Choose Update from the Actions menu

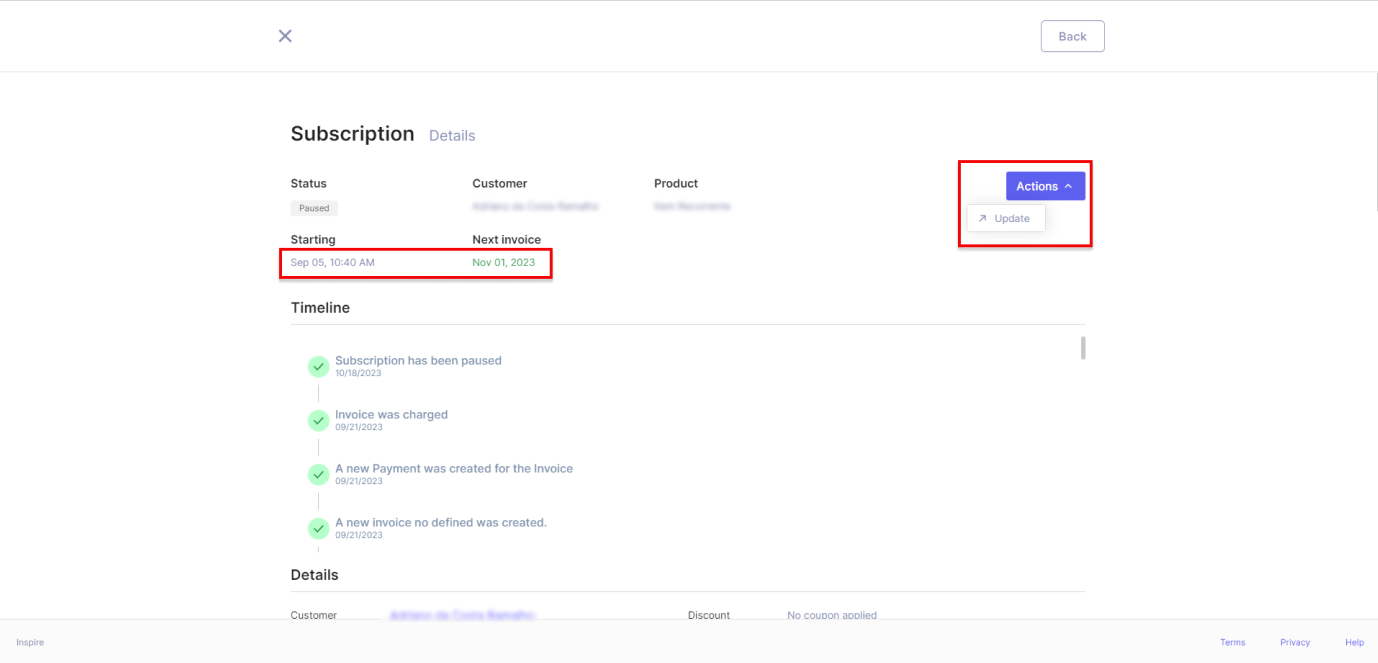coord(1006,218)
